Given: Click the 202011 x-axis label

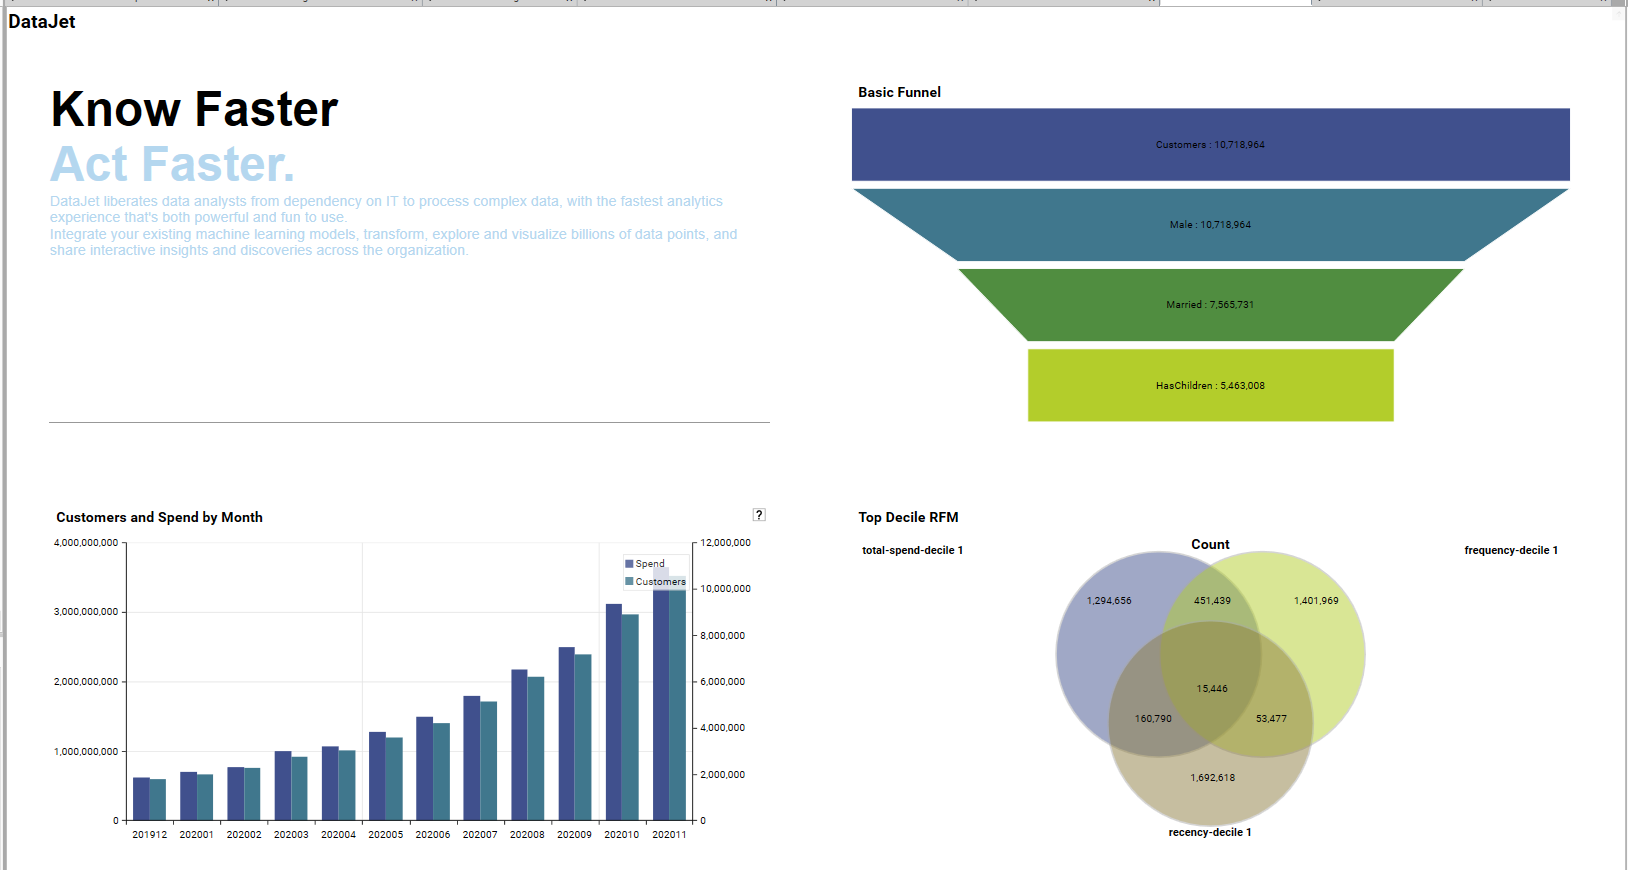Looking at the screenshot, I should tap(669, 835).
